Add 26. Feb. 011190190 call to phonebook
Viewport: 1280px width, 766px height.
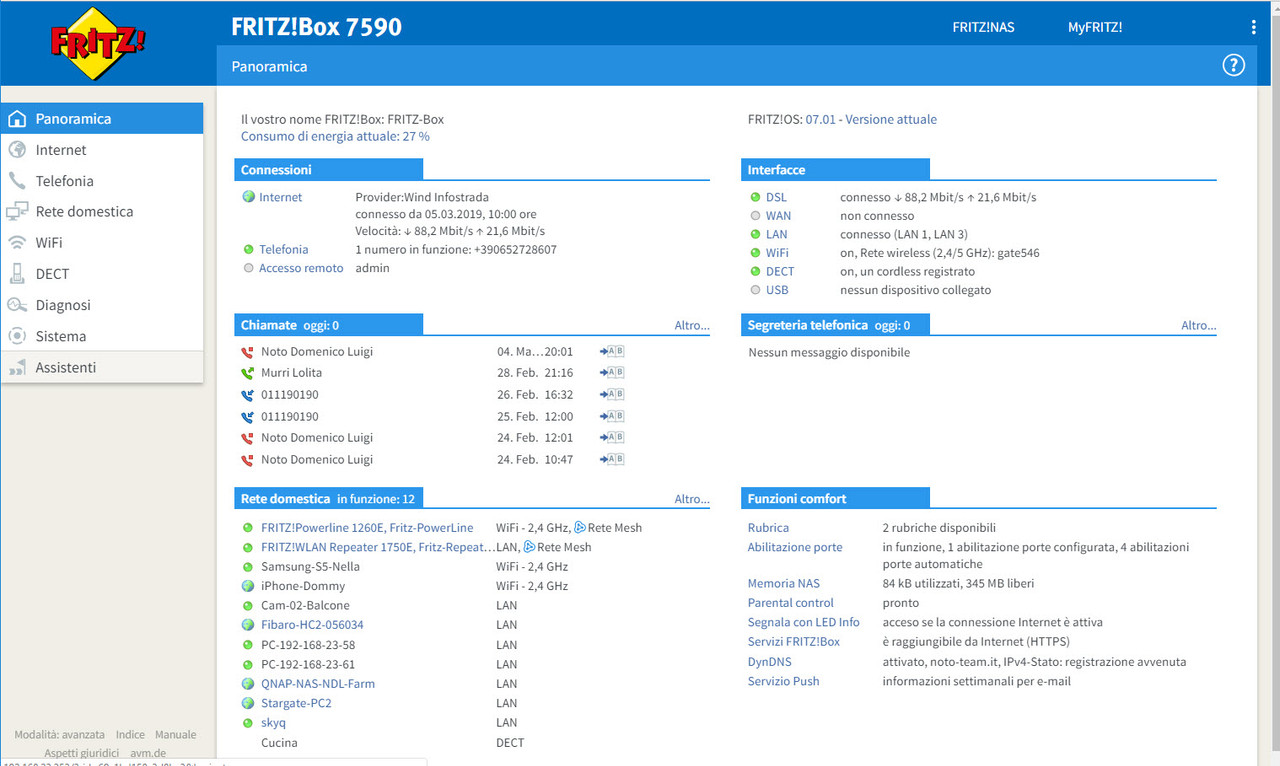point(612,394)
